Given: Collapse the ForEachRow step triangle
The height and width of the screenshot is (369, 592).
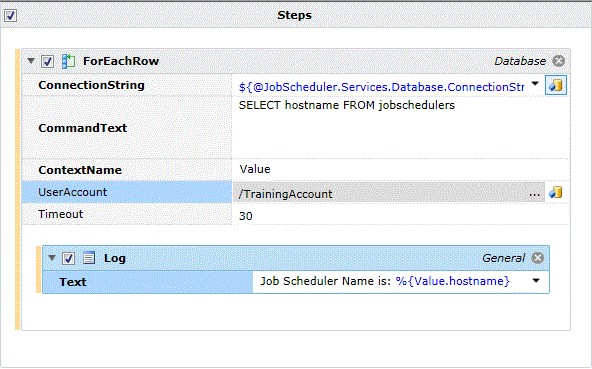Looking at the screenshot, I should [x=31, y=60].
